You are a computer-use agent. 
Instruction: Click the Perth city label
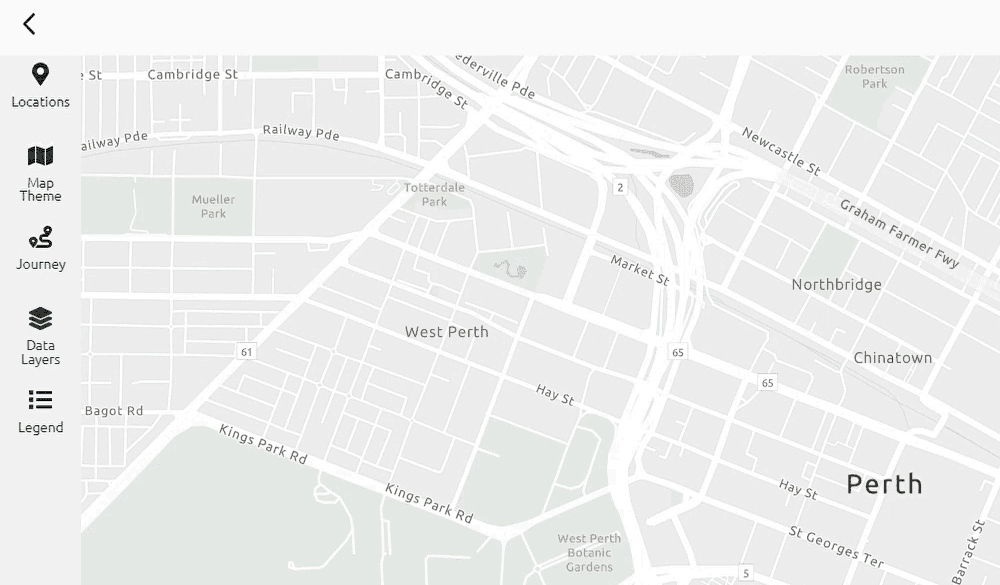[x=885, y=484]
